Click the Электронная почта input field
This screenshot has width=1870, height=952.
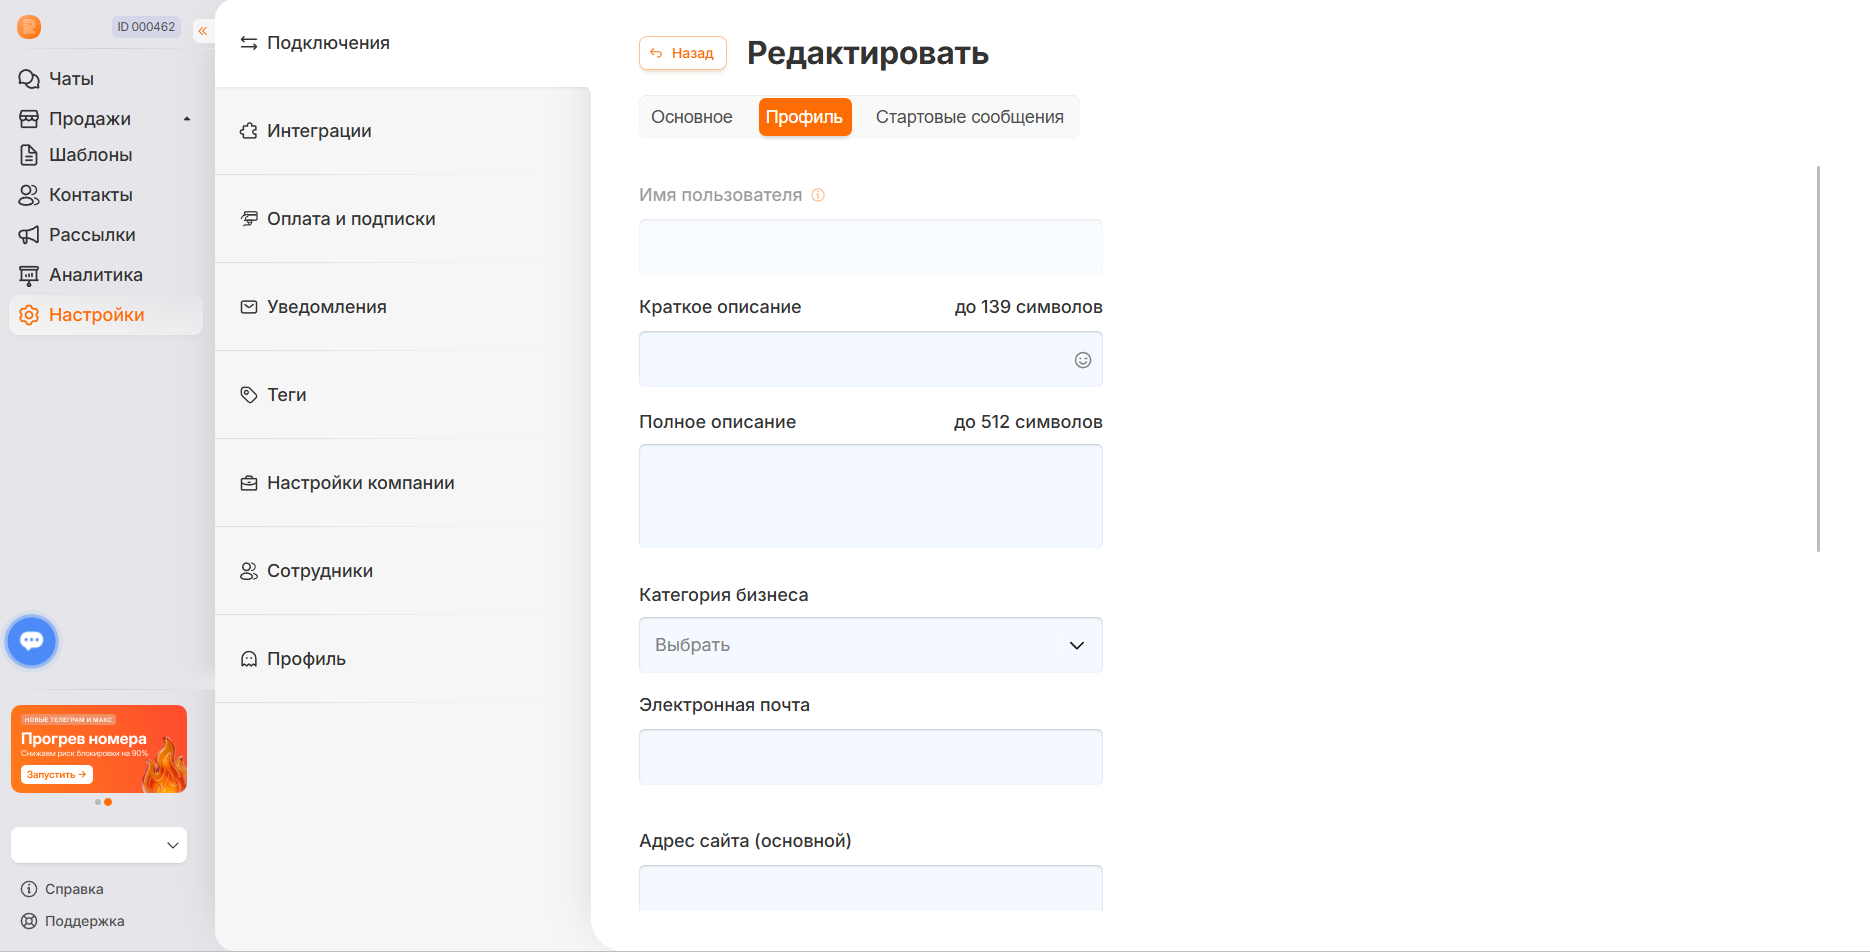coord(871,757)
